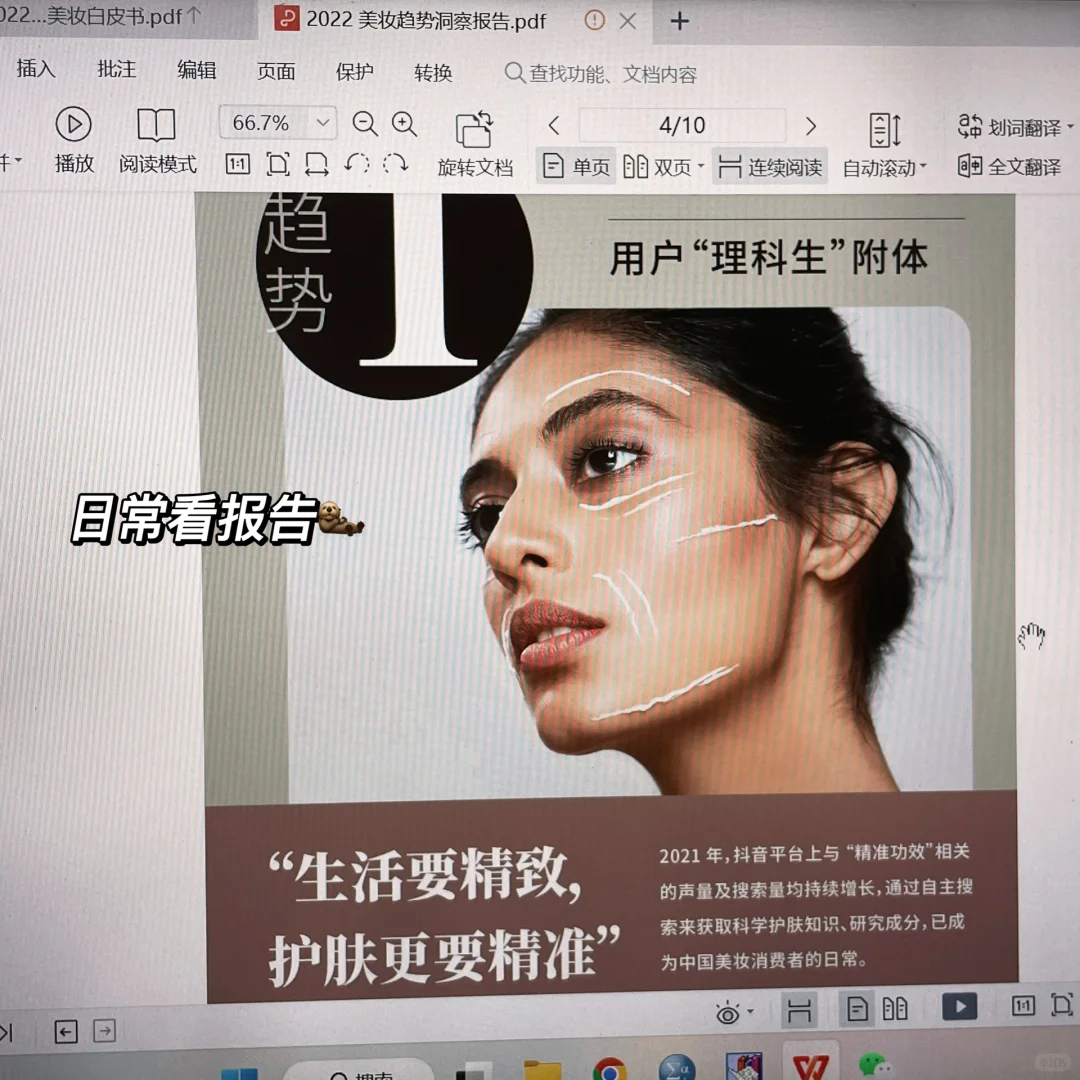Open Google Chrome from the taskbar
1080x1080 pixels.
pos(609,1070)
